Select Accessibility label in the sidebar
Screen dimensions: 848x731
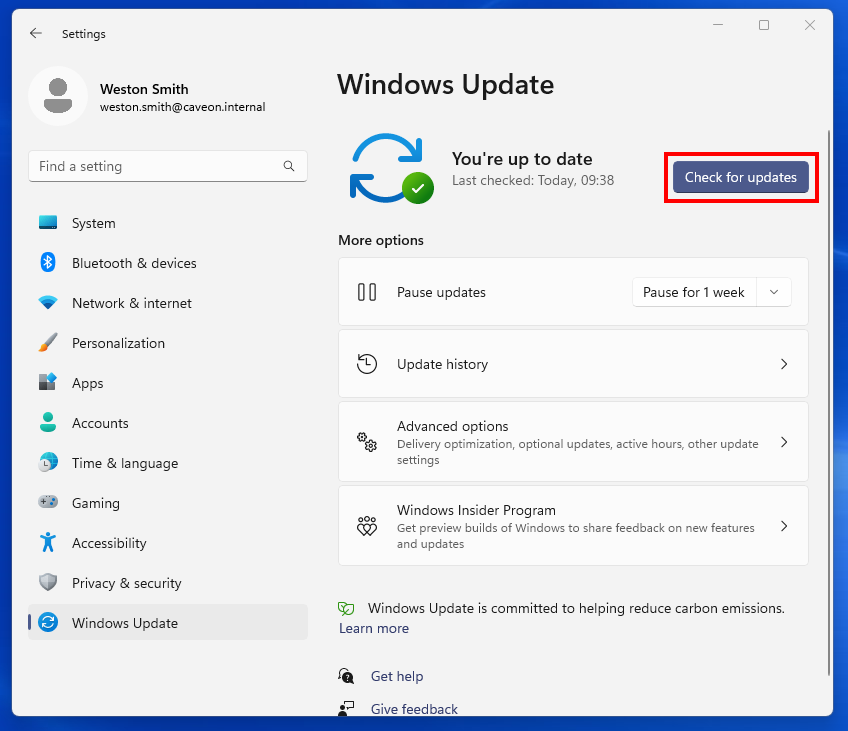tap(109, 543)
